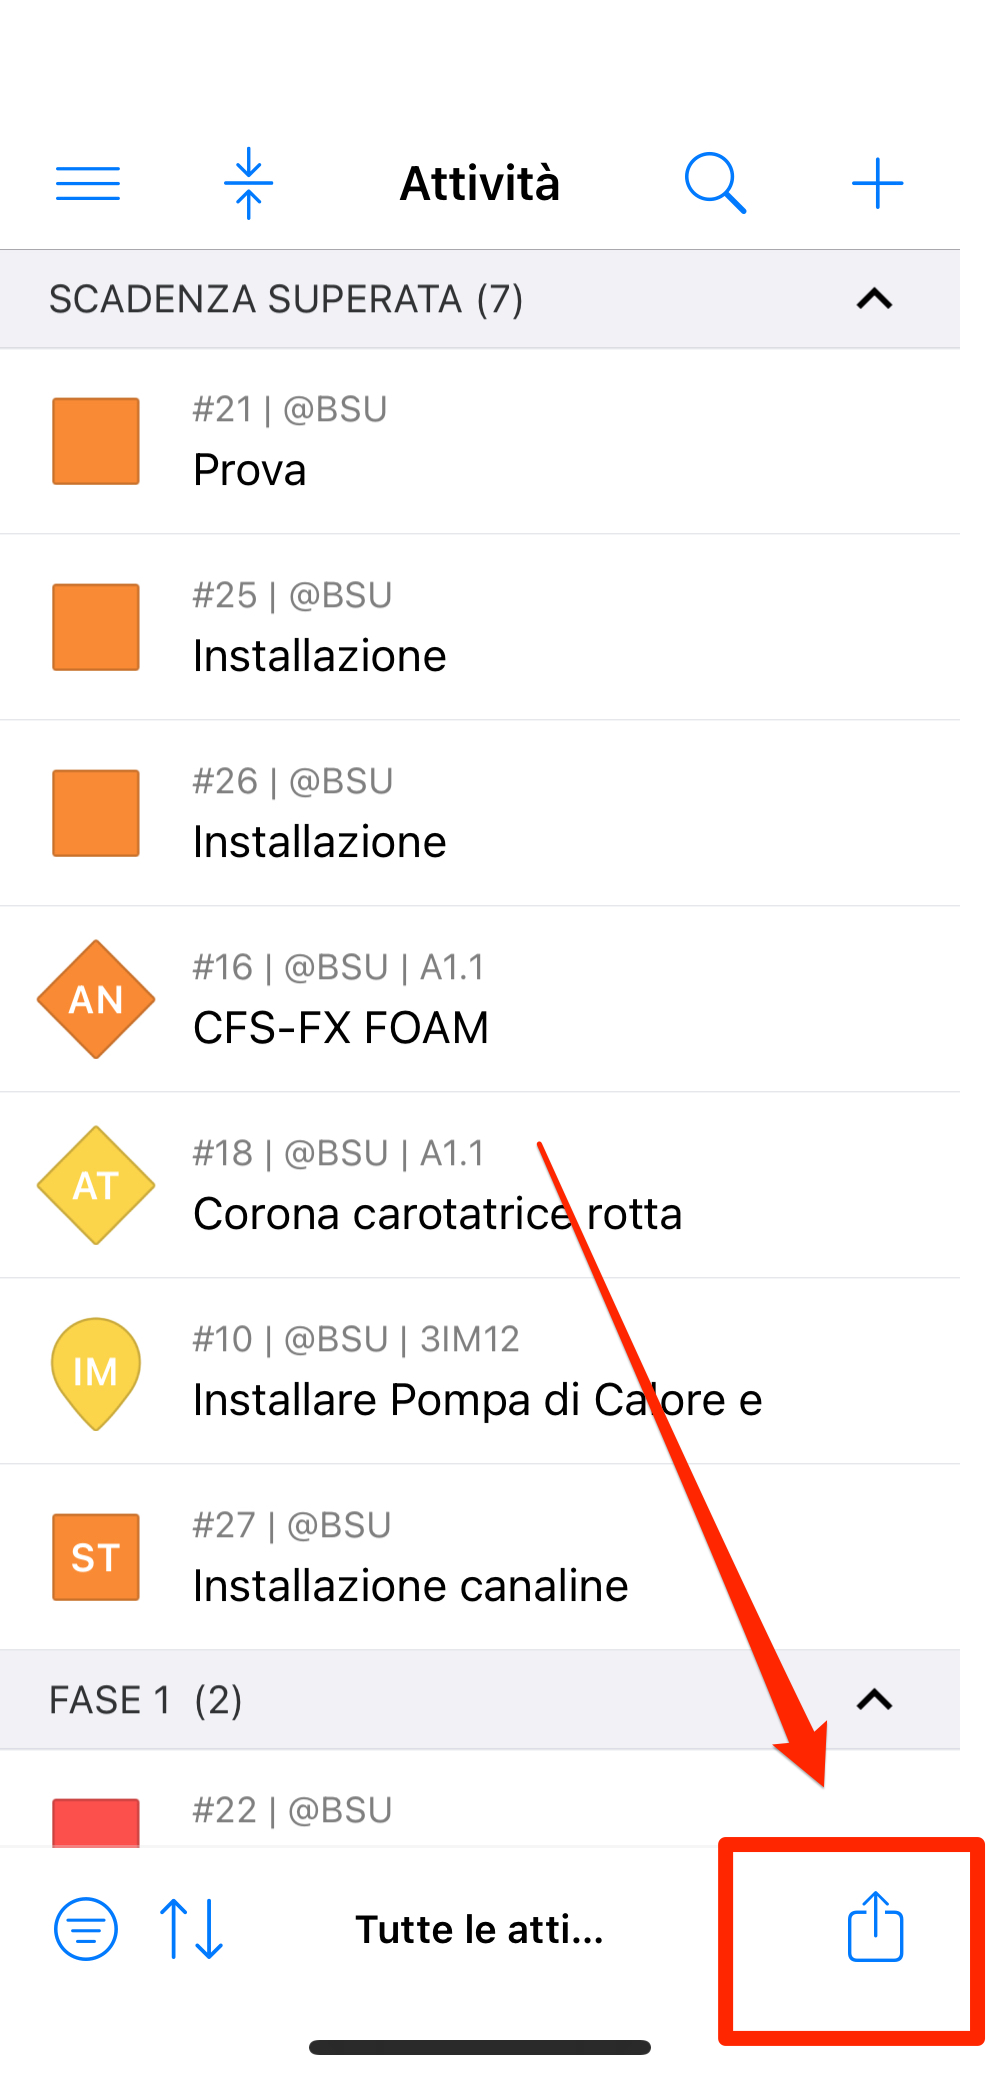Open the hamburger menu icon
The height and width of the screenshot is (2079, 986).
(x=88, y=184)
